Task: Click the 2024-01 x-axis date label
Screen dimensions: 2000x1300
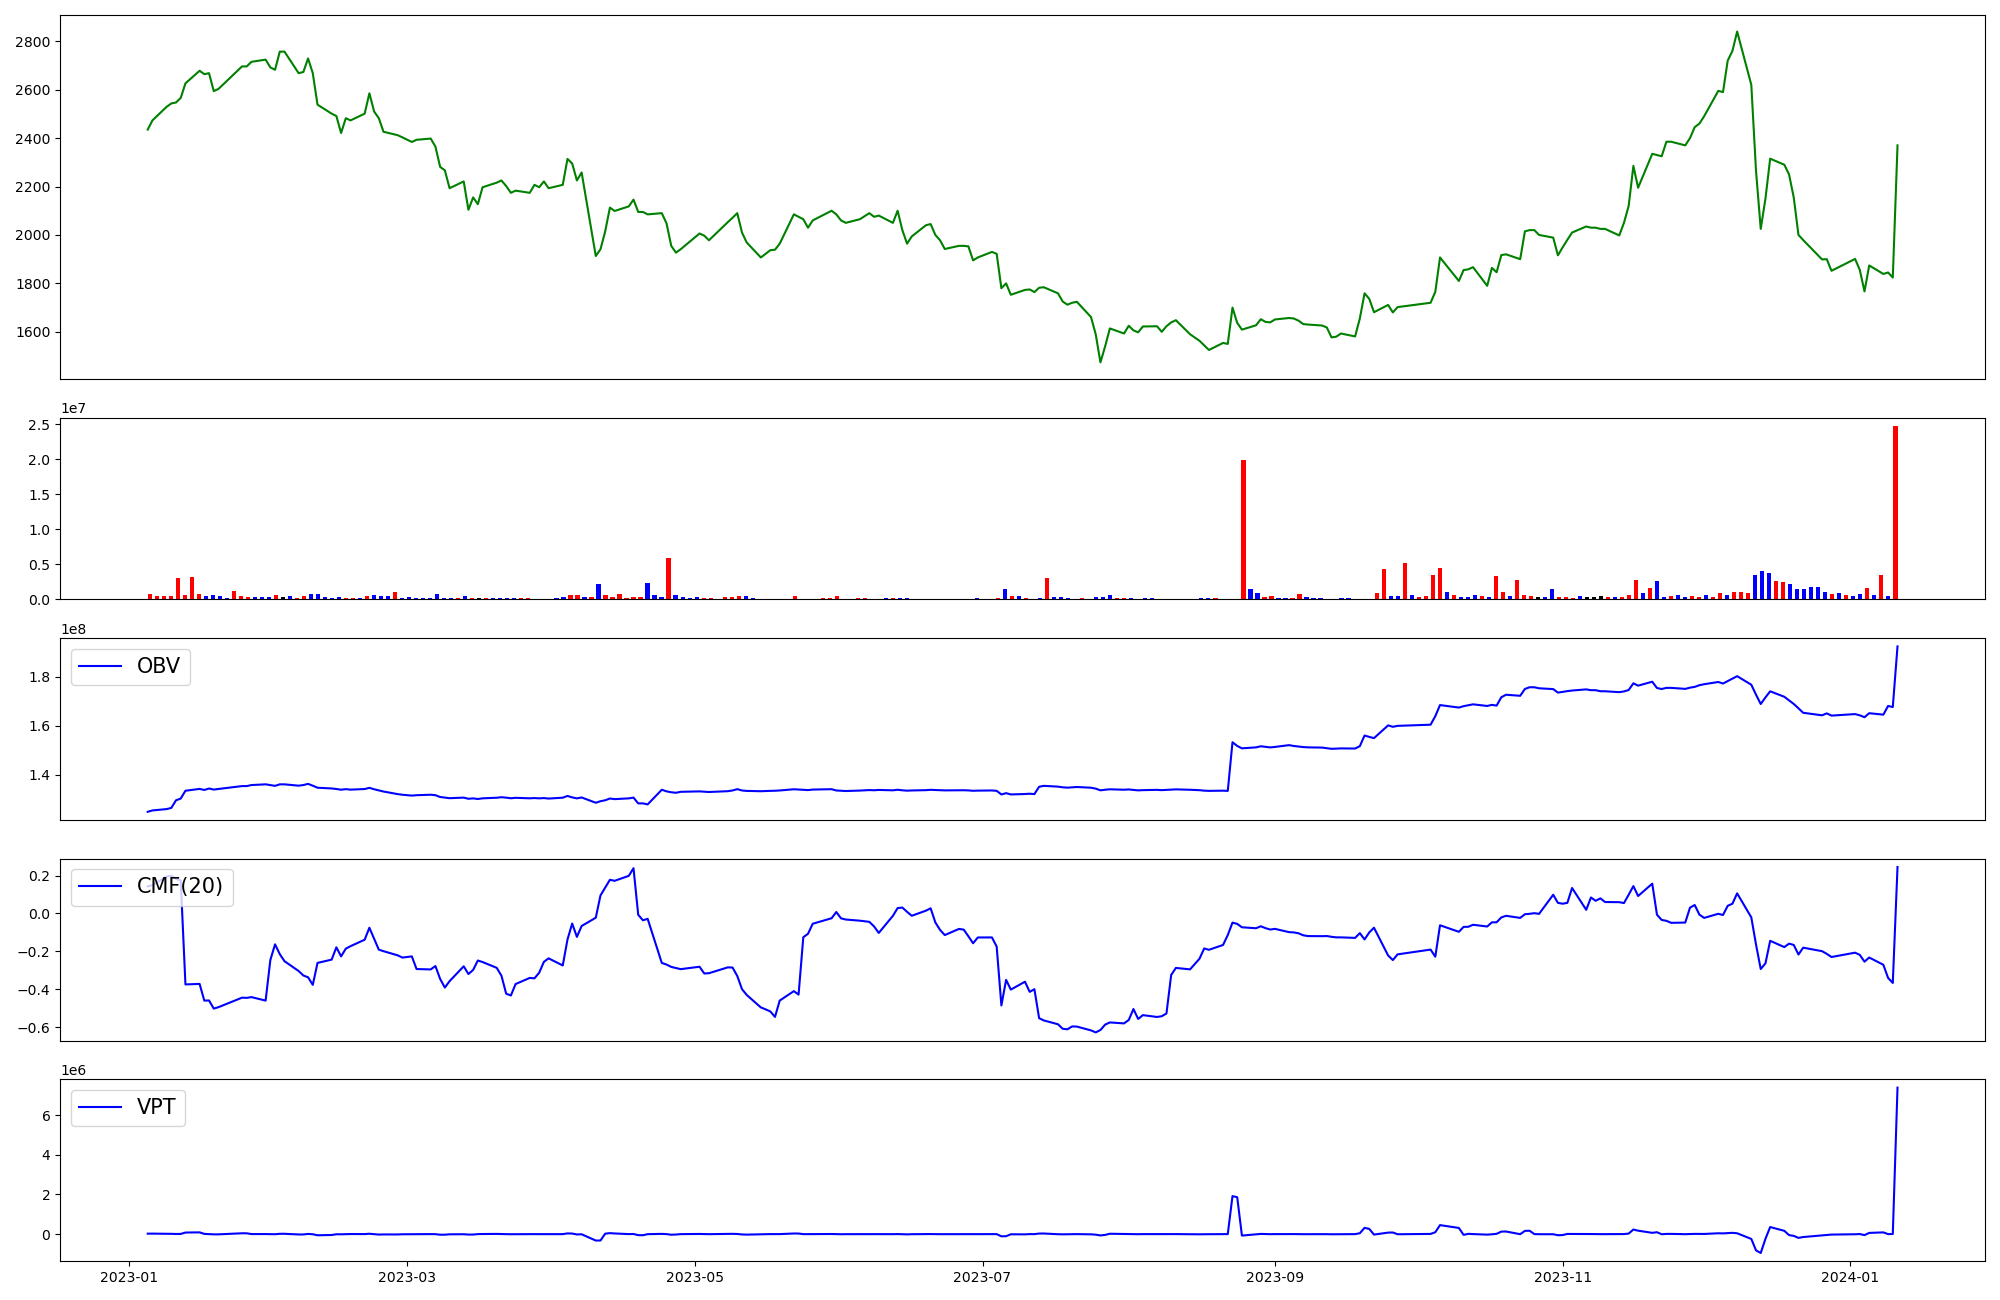Action: point(1851,1277)
